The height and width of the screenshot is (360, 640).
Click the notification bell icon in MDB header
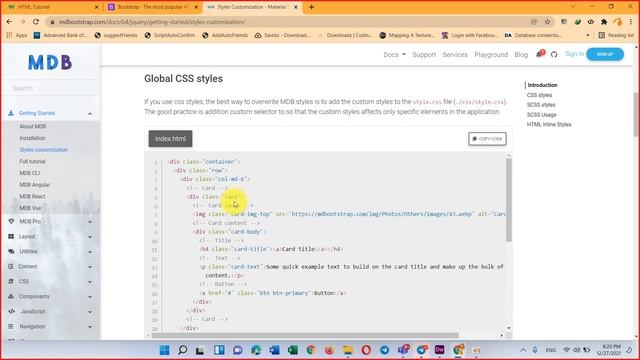pos(540,54)
